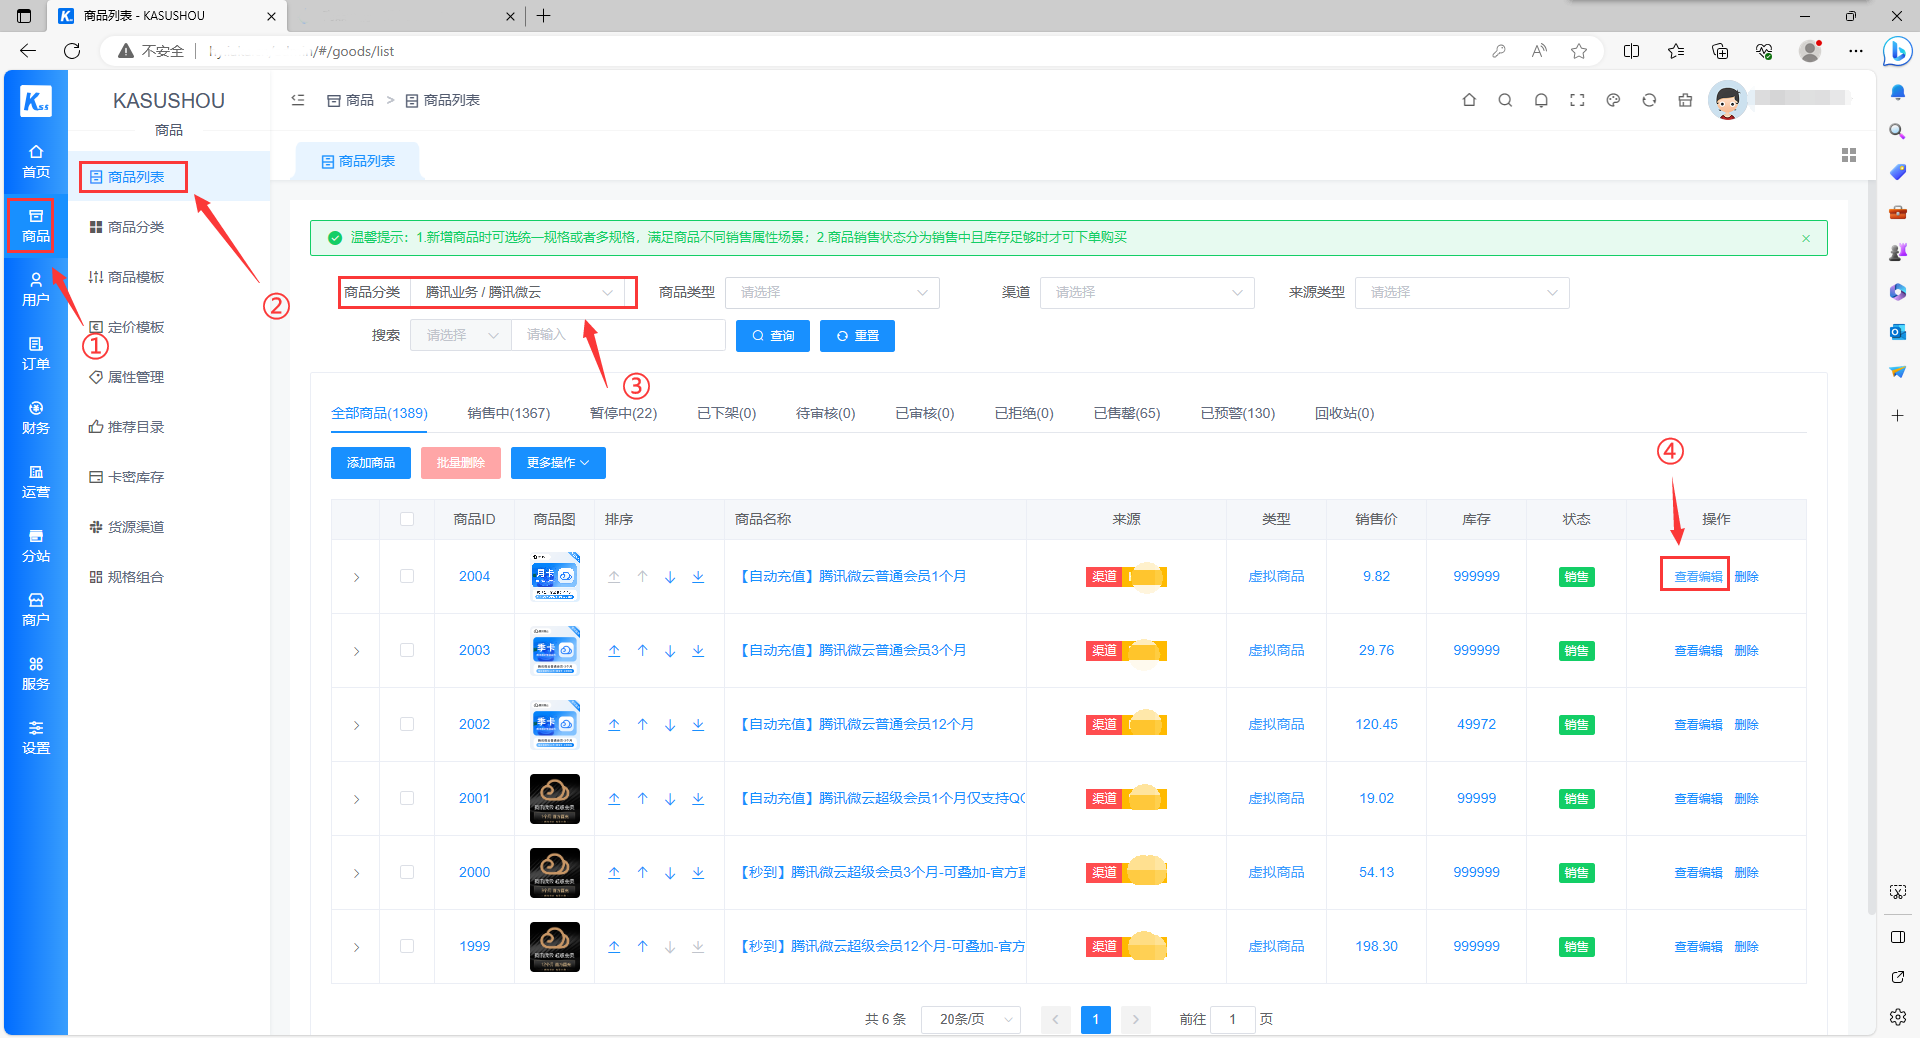Viewport: 1920px width, 1038px height.
Task: Click the refresh icon in header
Action: point(1649,100)
